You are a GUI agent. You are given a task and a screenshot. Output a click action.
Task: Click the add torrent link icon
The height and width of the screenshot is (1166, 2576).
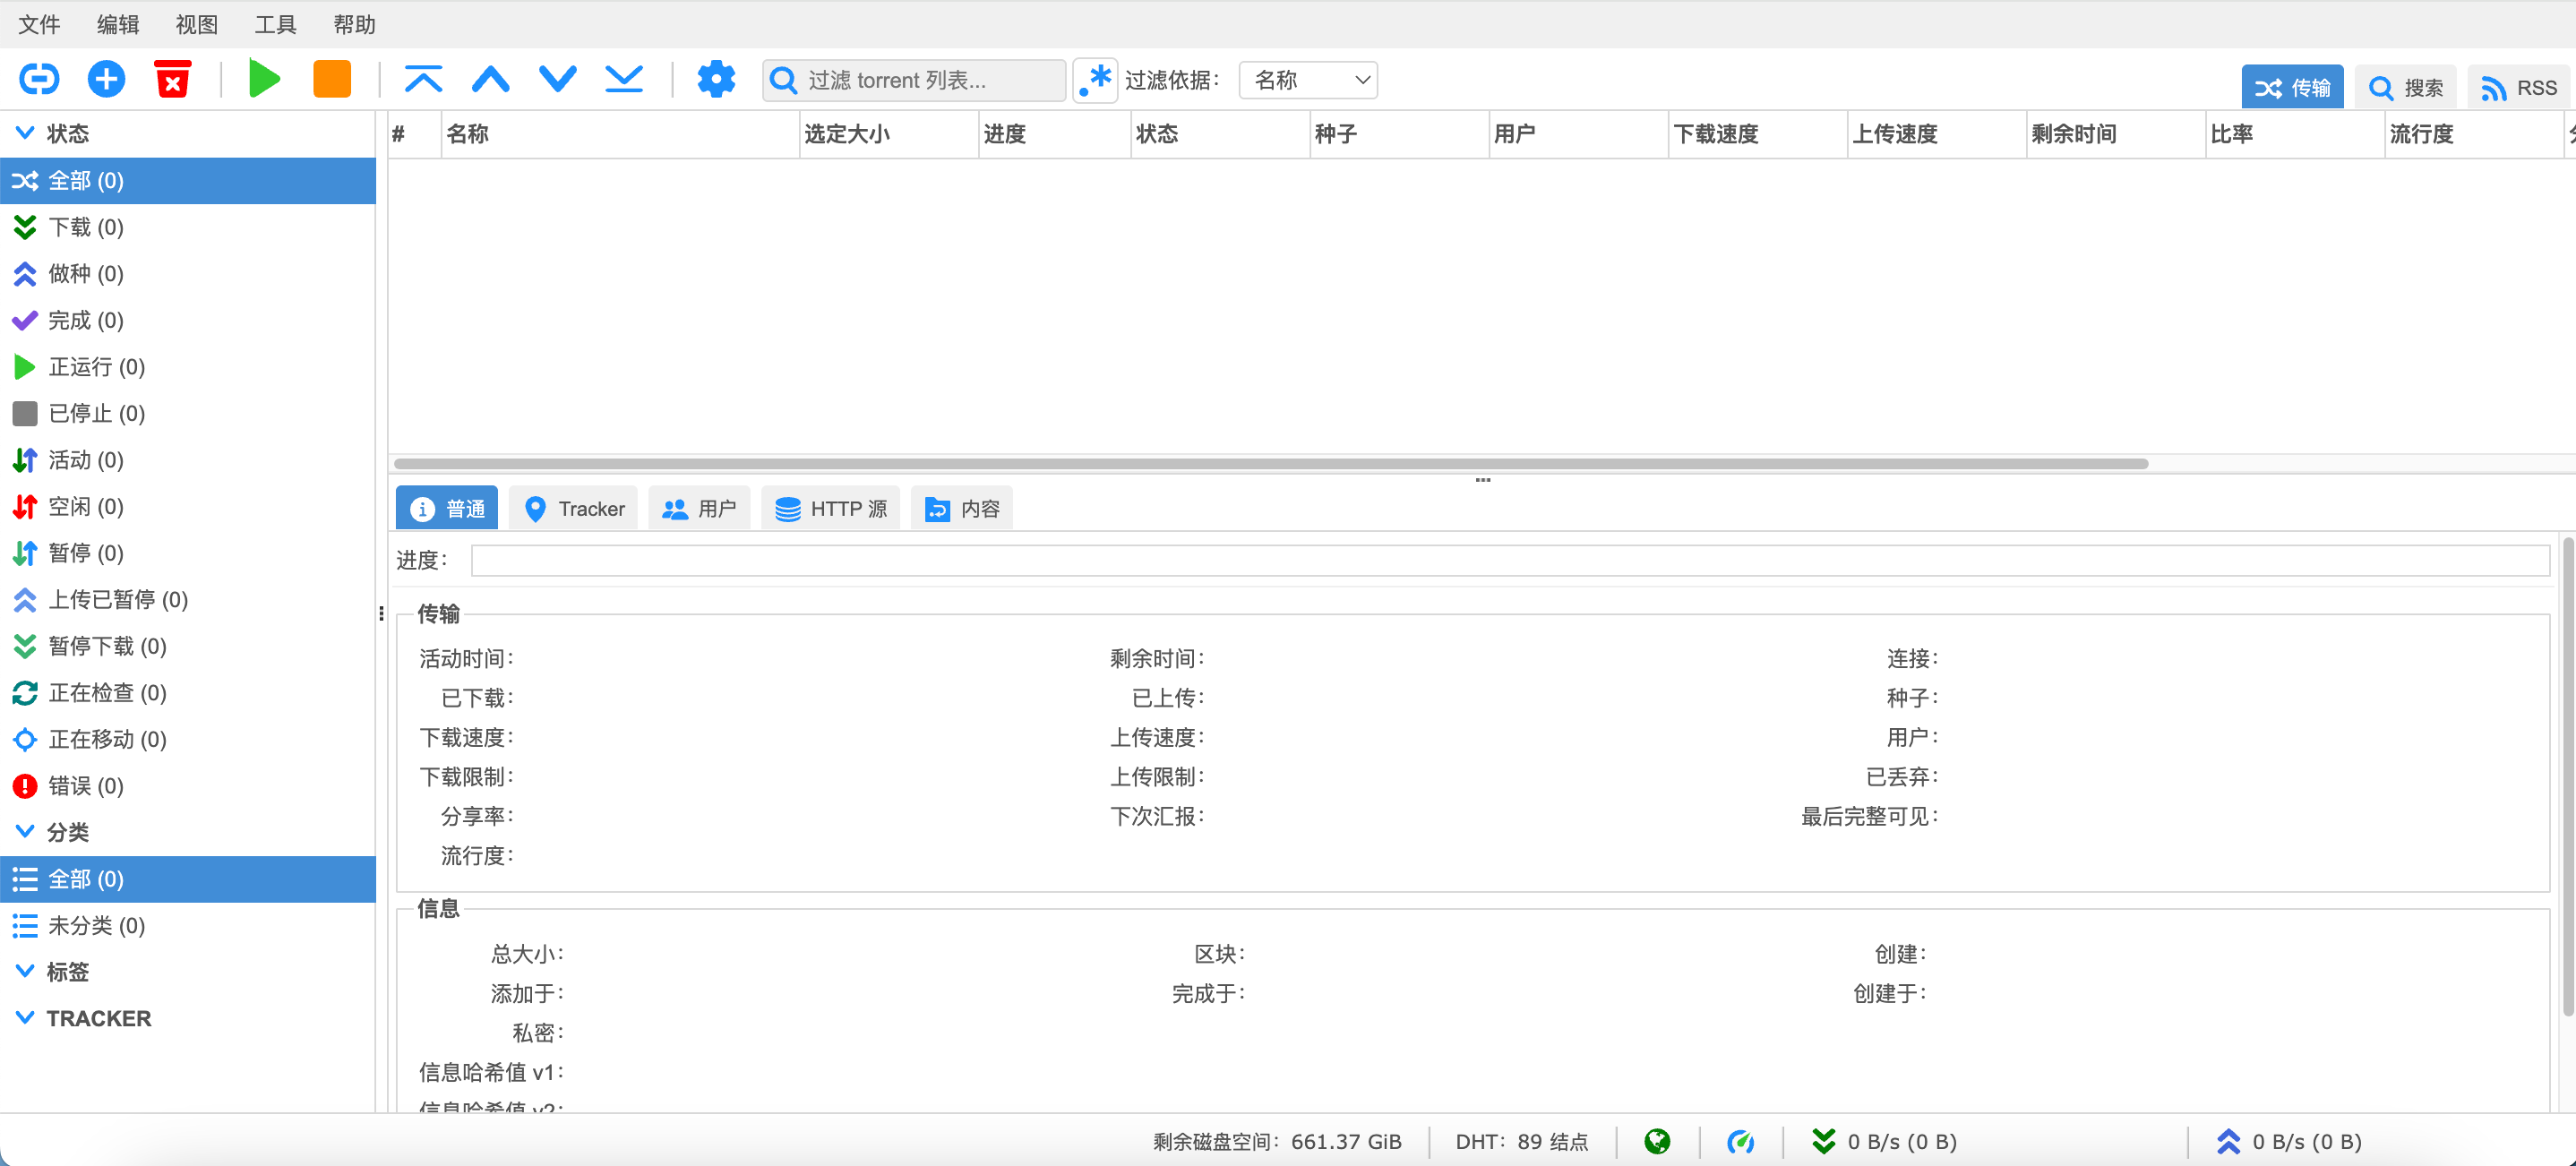(39, 79)
